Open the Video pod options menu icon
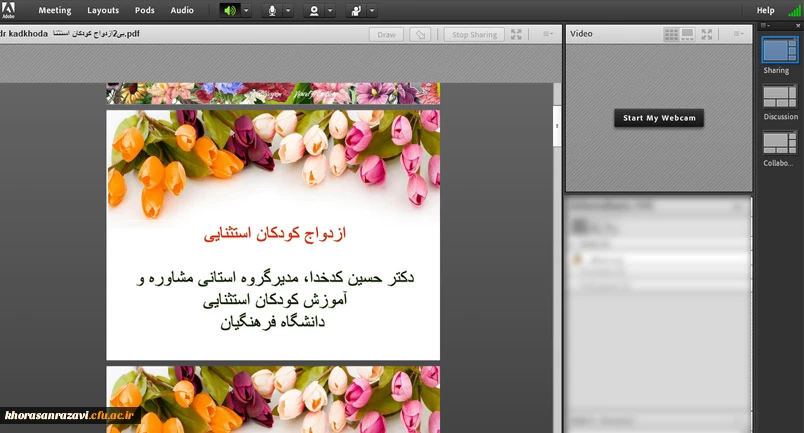 pyautogui.click(x=738, y=34)
